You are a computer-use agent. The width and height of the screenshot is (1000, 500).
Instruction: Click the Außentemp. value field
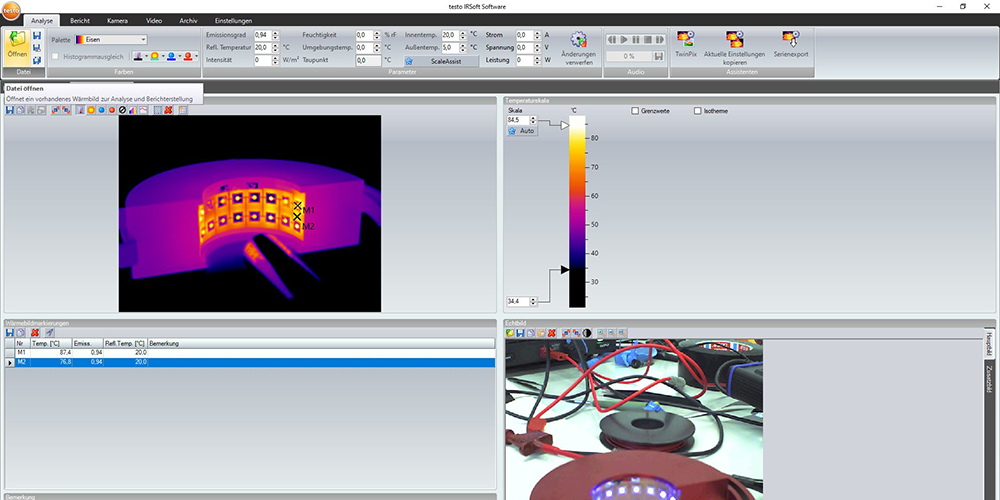tap(450, 47)
